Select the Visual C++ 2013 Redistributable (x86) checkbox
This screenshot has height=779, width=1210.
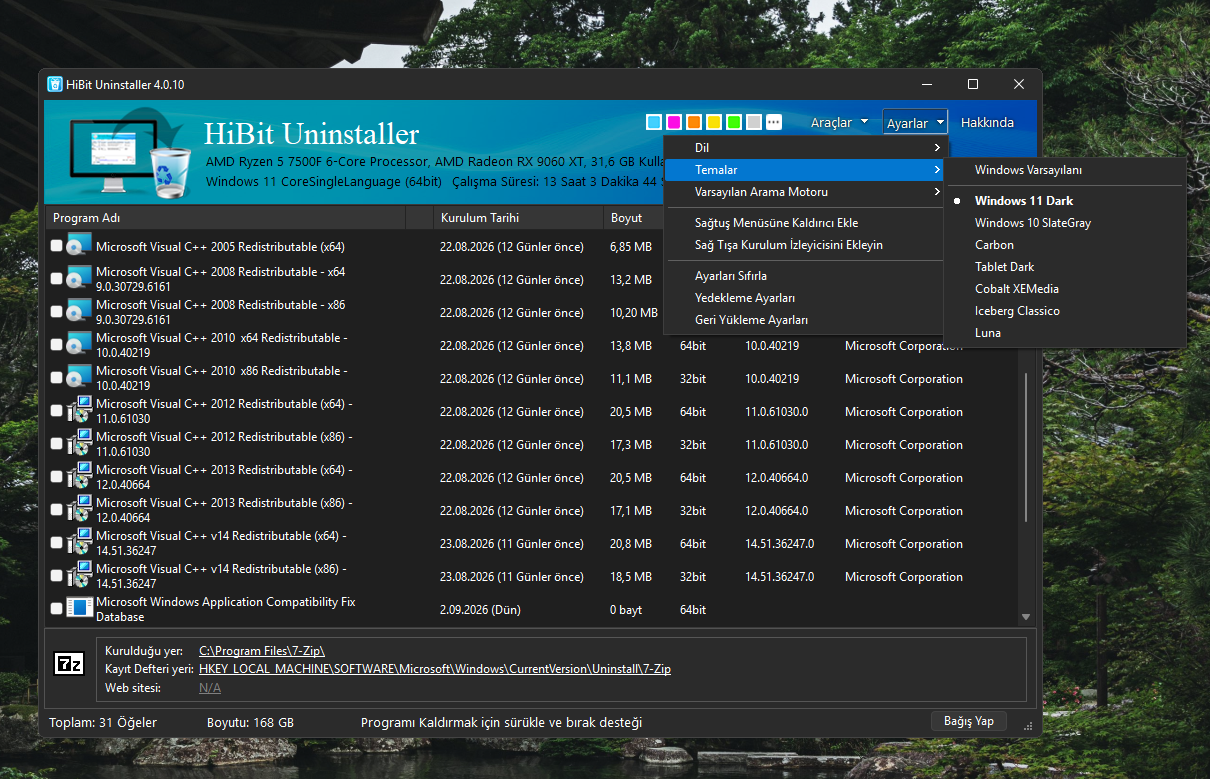tap(56, 510)
